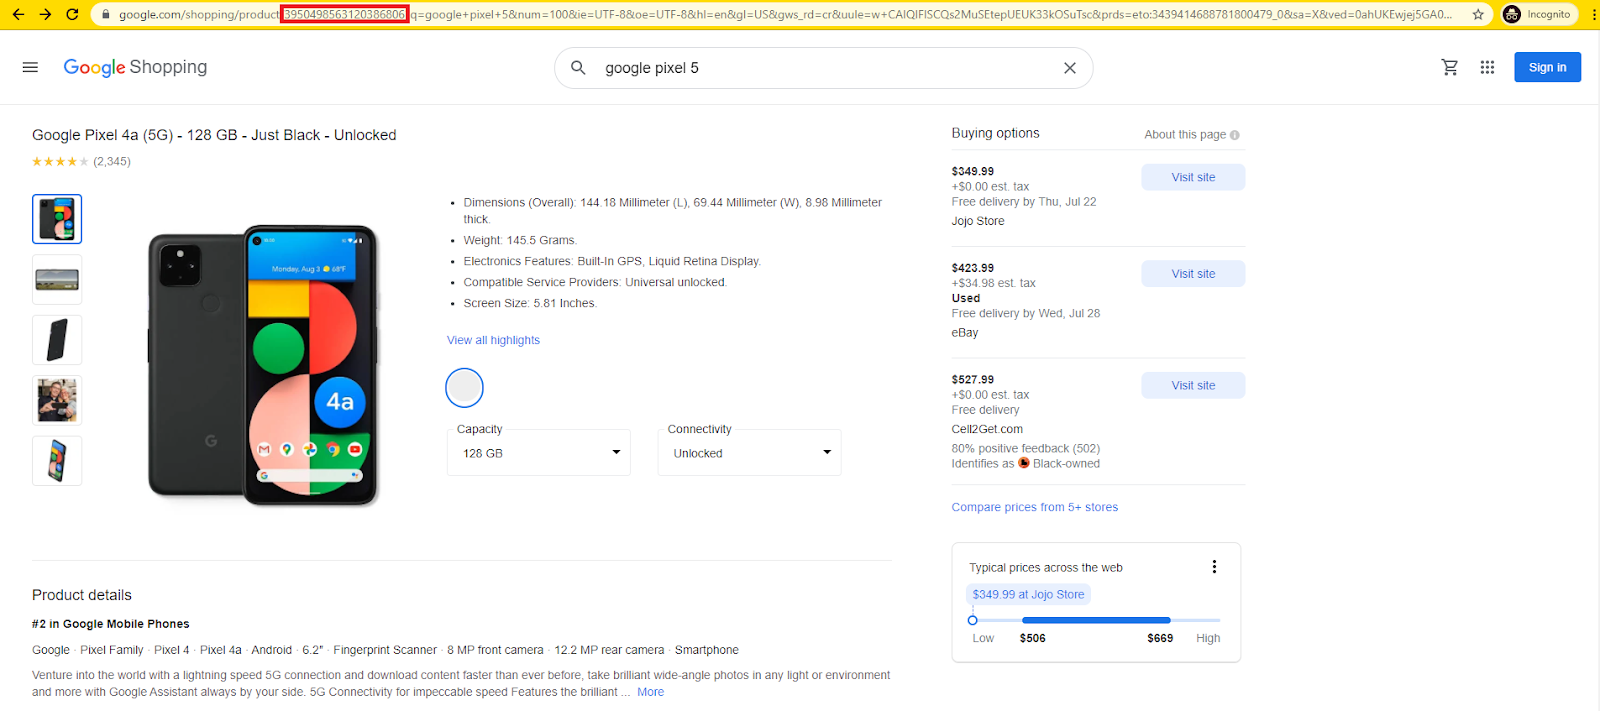Click the Jojo Store seller name
The image size is (1600, 711).
(978, 221)
